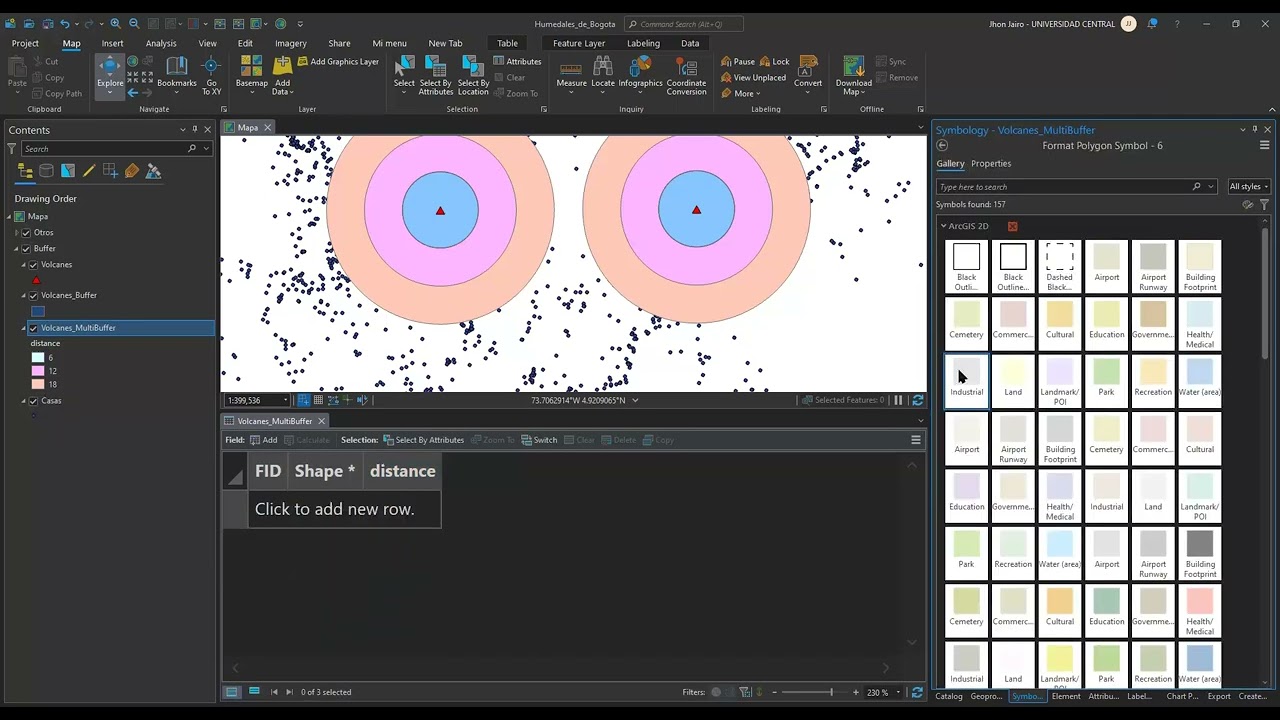The width and height of the screenshot is (1280, 720).
Task: Click the Remove ArcGIS 2D style icon
Action: coord(1012,226)
